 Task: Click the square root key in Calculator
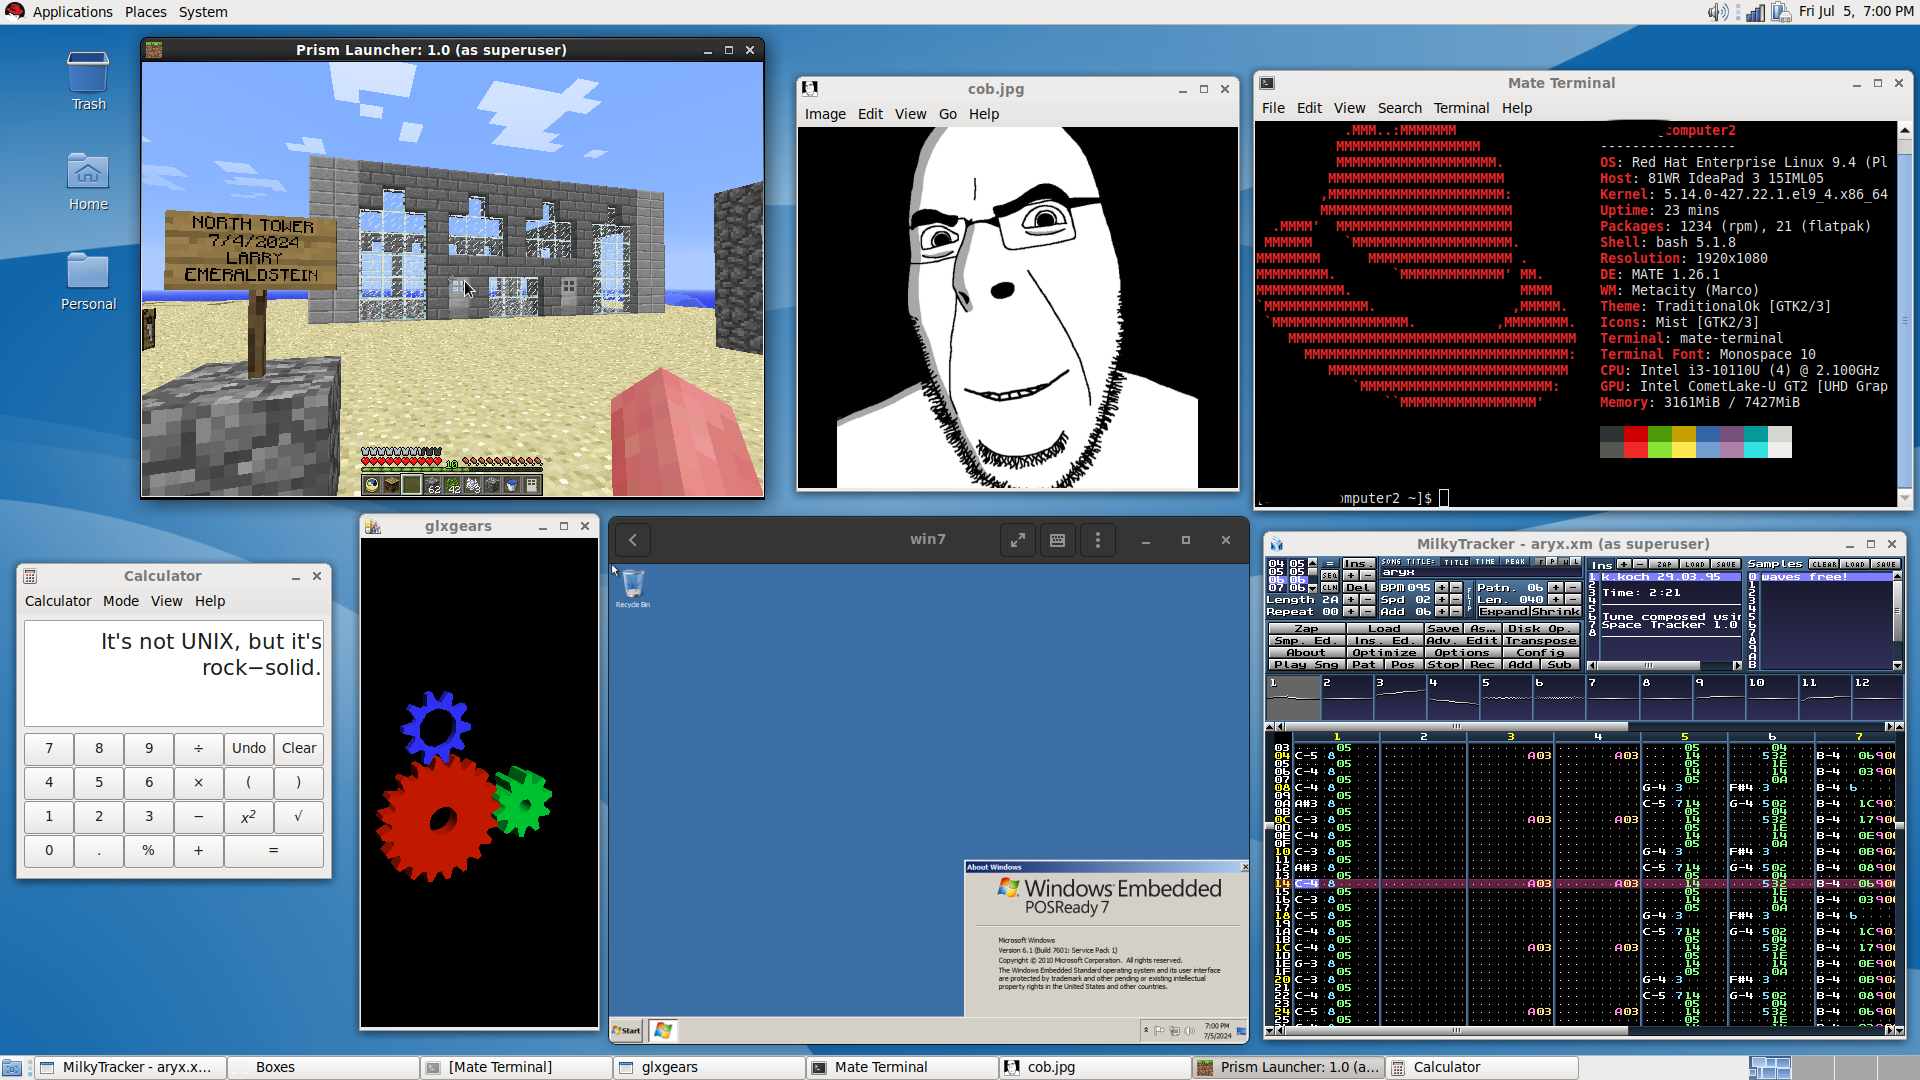pyautogui.click(x=298, y=817)
